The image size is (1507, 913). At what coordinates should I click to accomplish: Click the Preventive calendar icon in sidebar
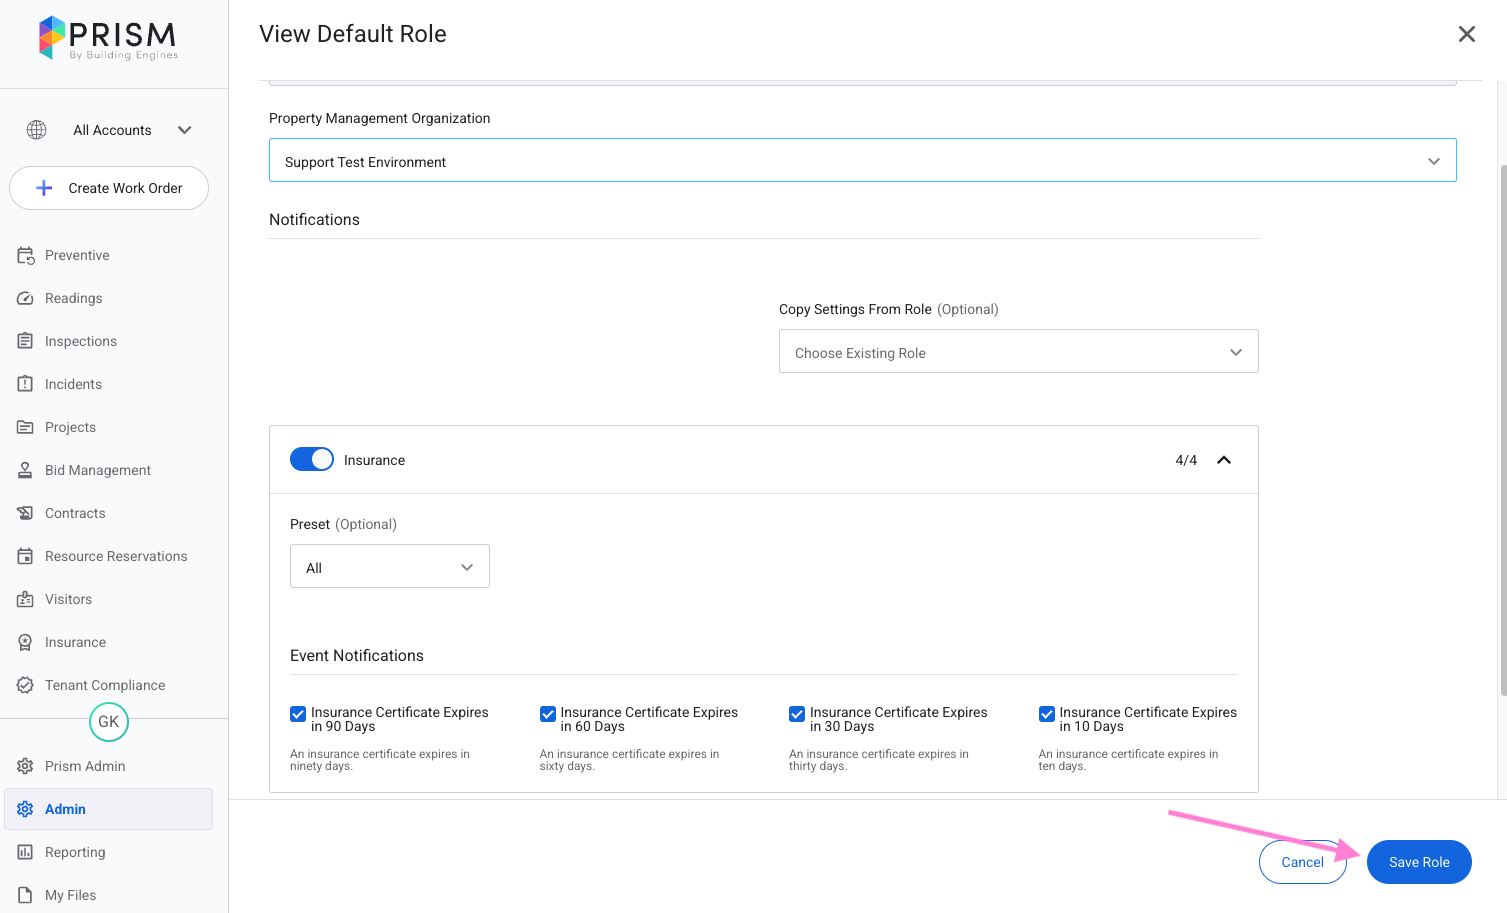[26, 256]
